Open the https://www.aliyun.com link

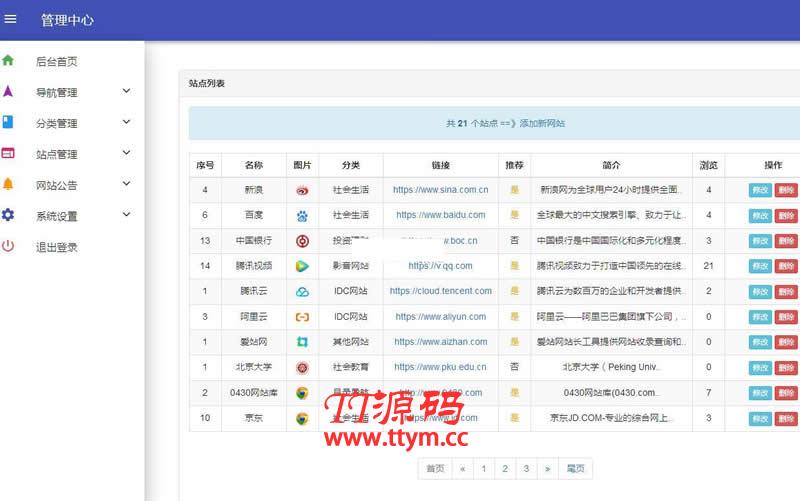tap(440, 316)
